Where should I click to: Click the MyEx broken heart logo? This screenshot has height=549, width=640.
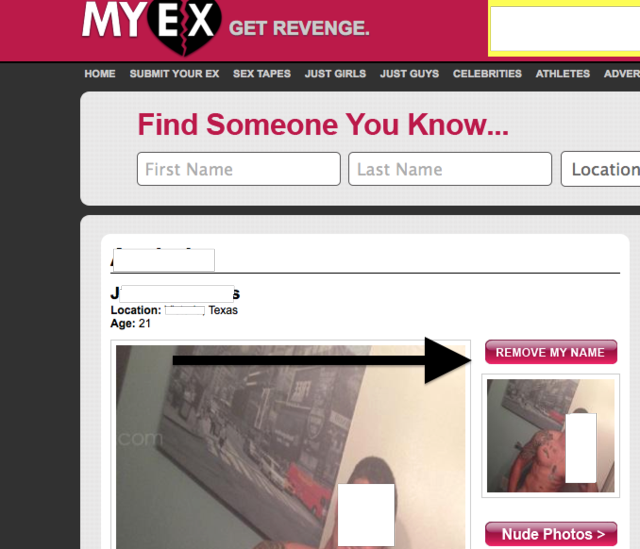[151, 25]
